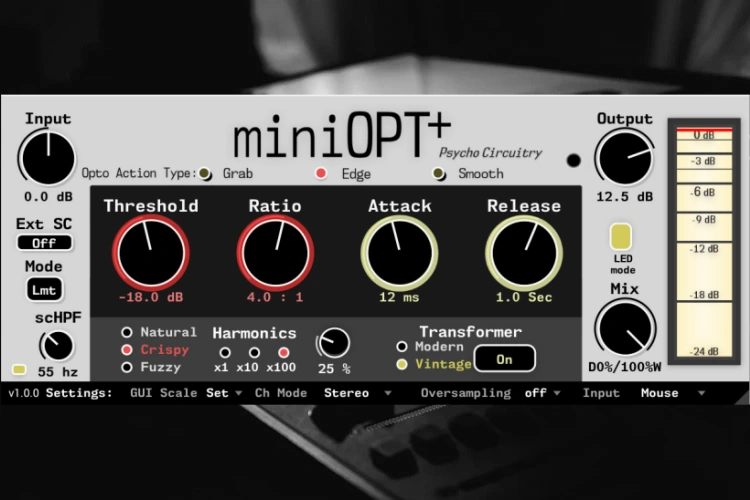Click the Attack knob
Image resolution: width=750 pixels, height=500 pixels.
[x=399, y=253]
